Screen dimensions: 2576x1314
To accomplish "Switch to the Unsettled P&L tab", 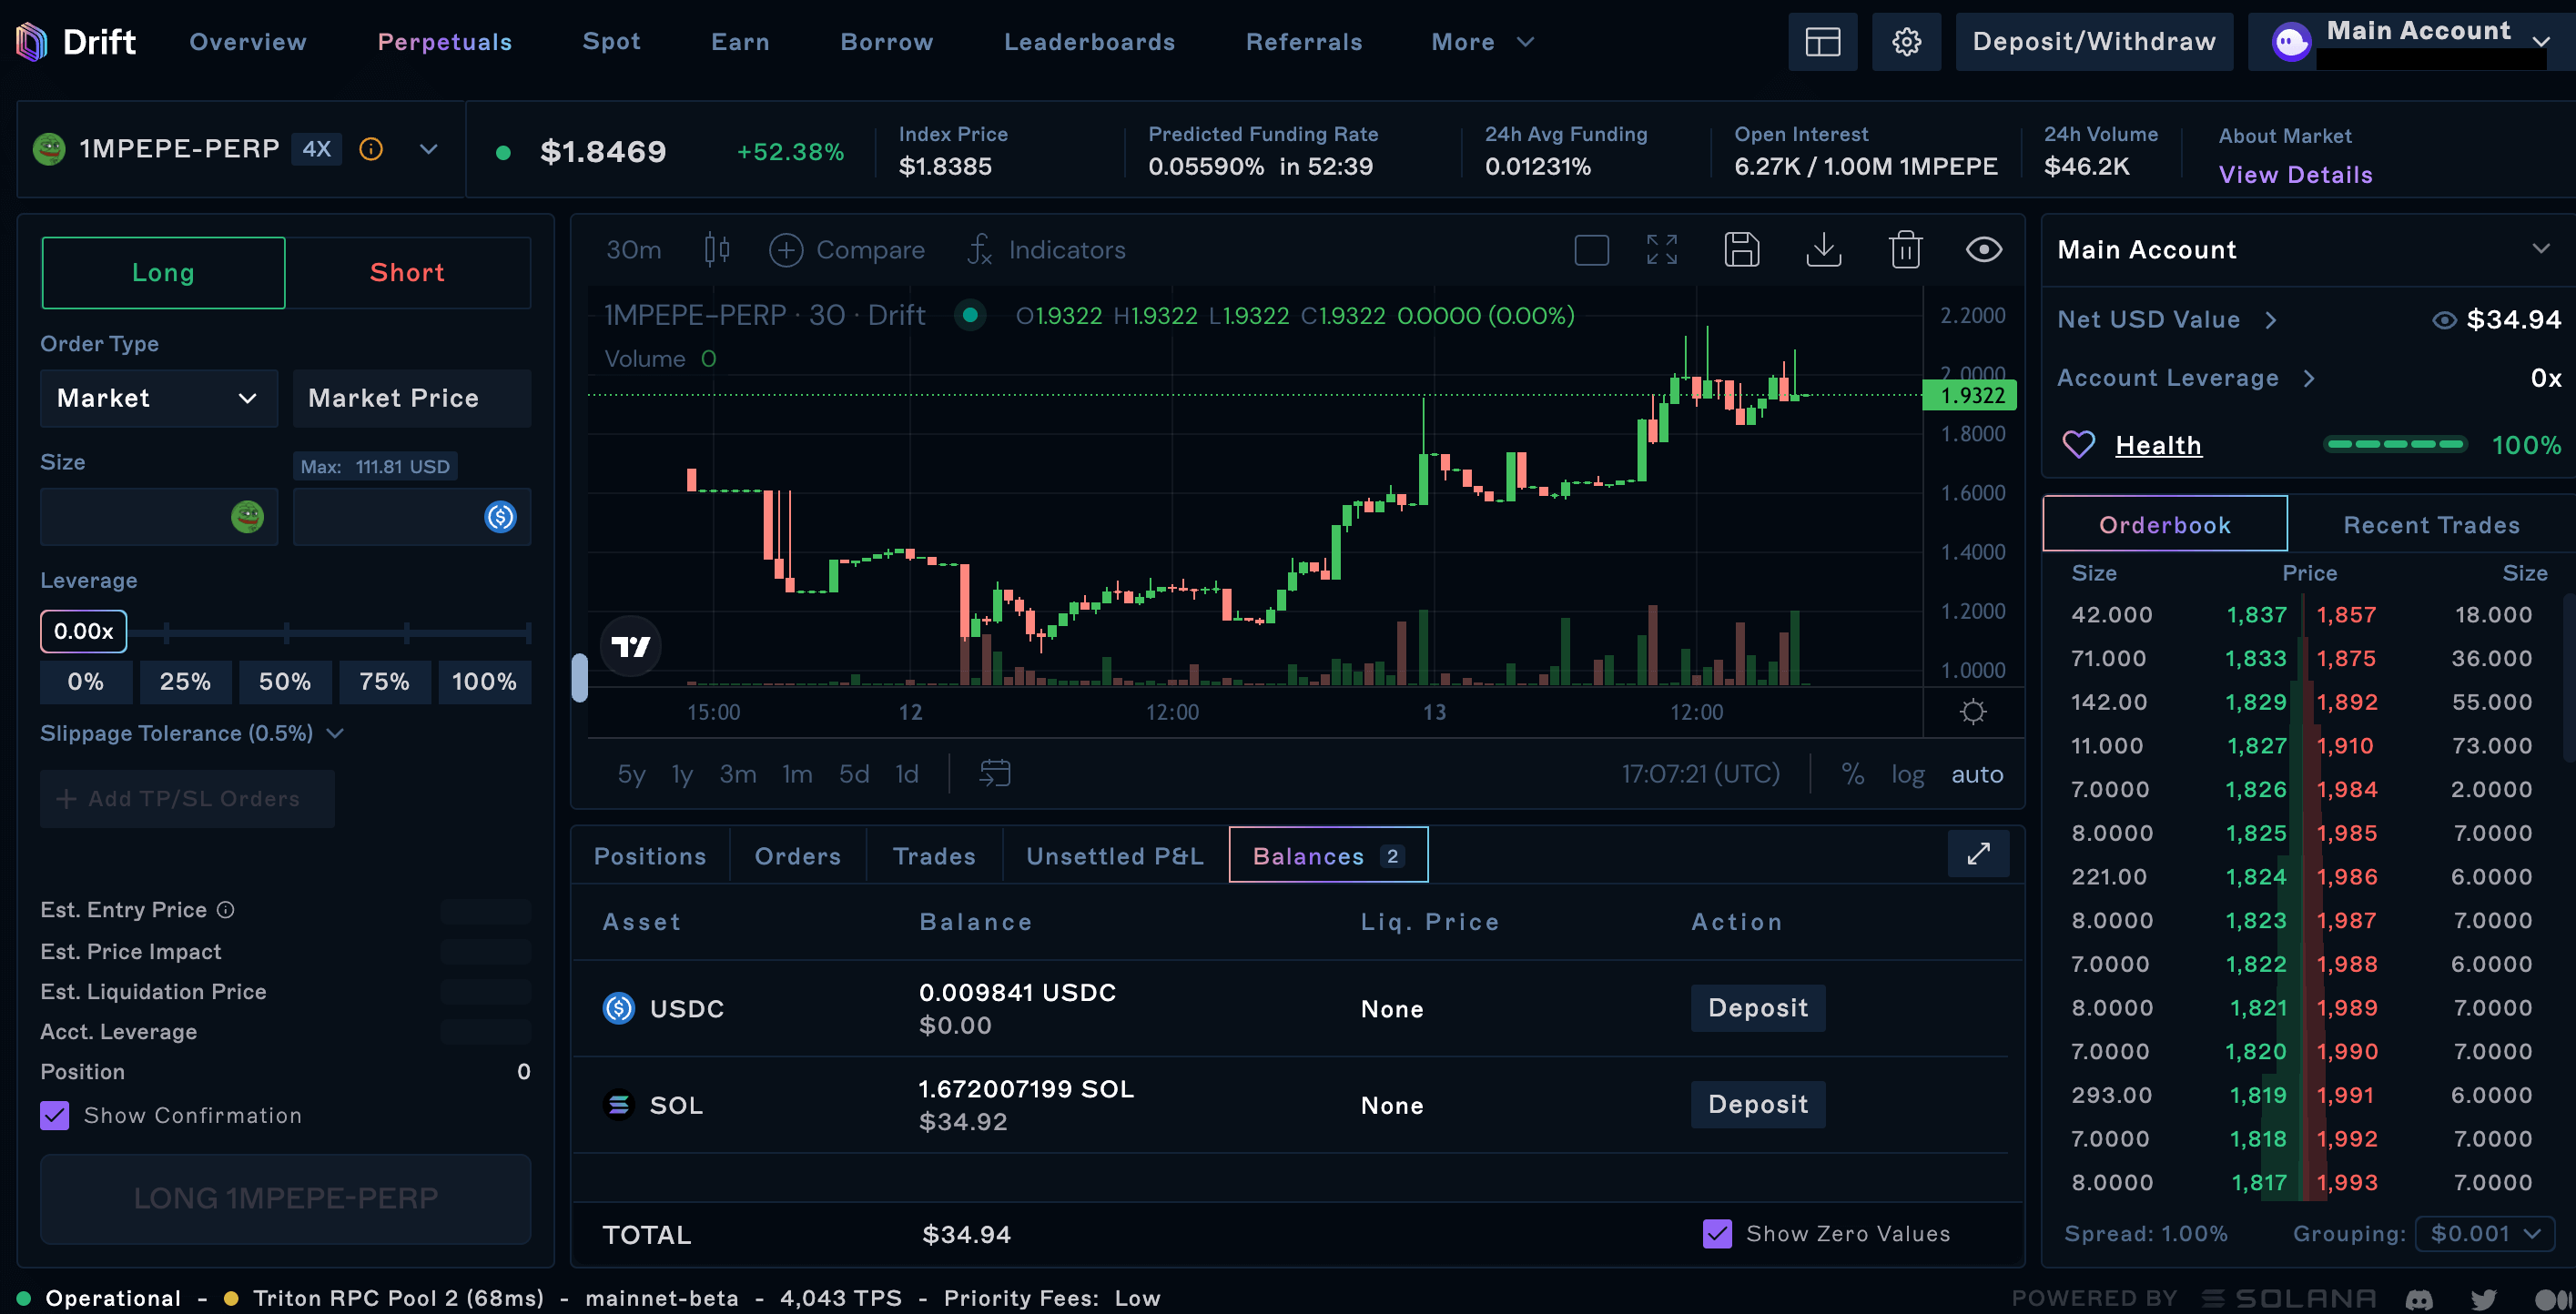I will coord(1115,856).
